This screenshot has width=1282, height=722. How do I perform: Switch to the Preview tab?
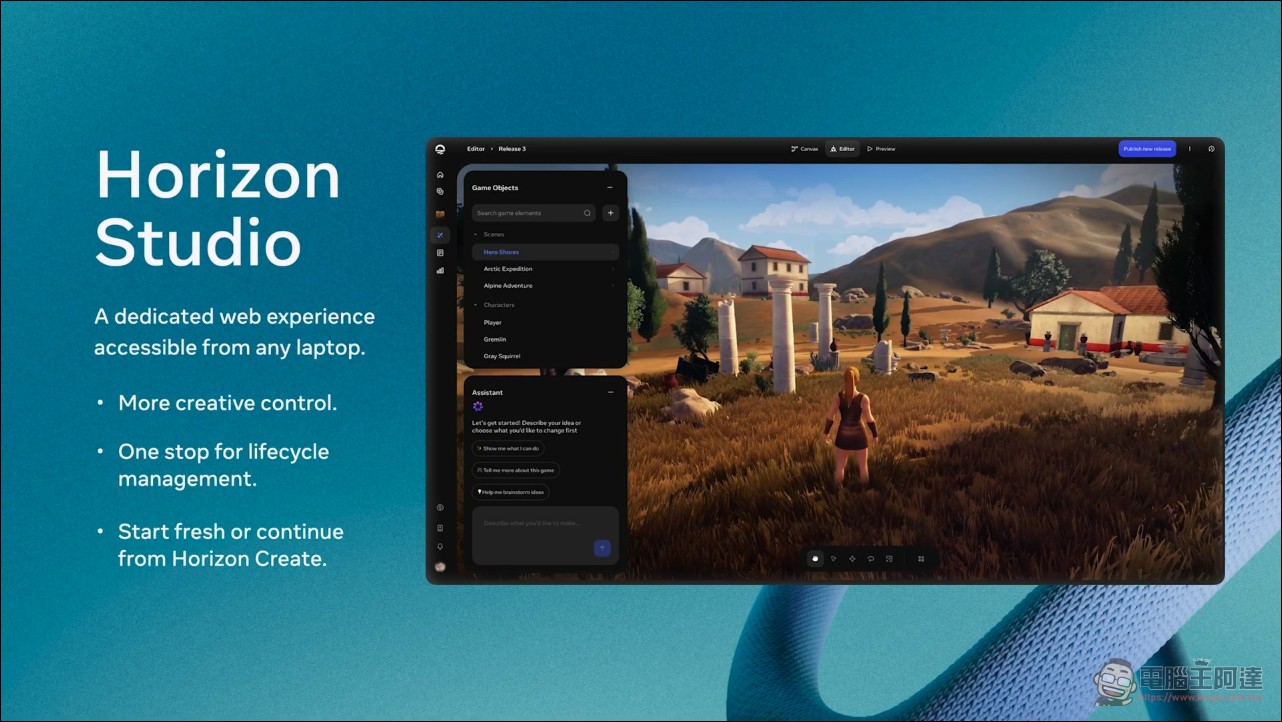(881, 149)
